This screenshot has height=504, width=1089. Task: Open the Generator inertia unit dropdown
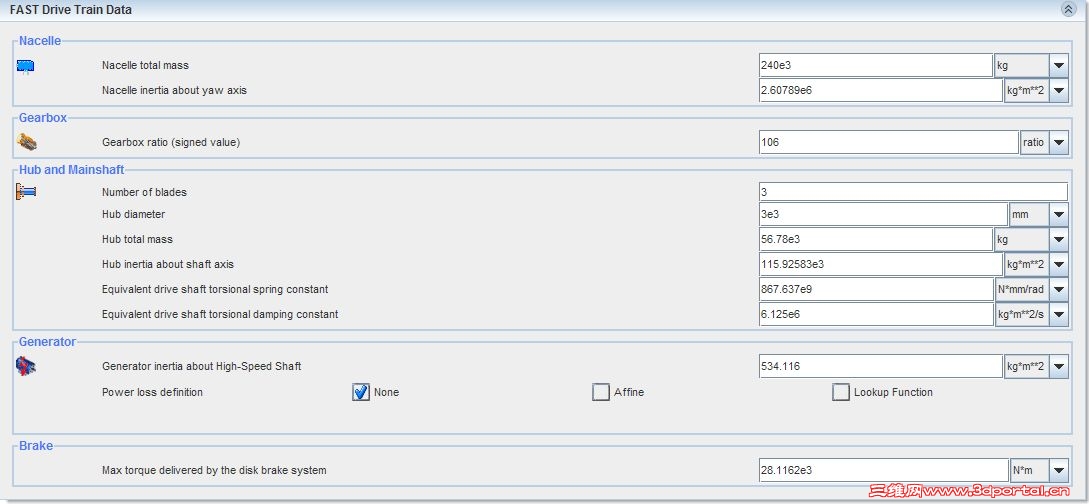click(1058, 366)
